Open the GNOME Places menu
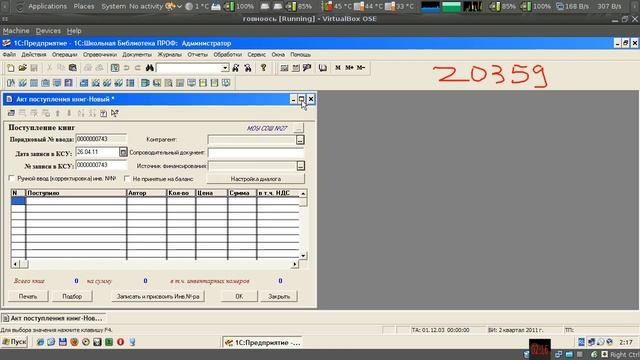640x360 pixels. [84, 6]
